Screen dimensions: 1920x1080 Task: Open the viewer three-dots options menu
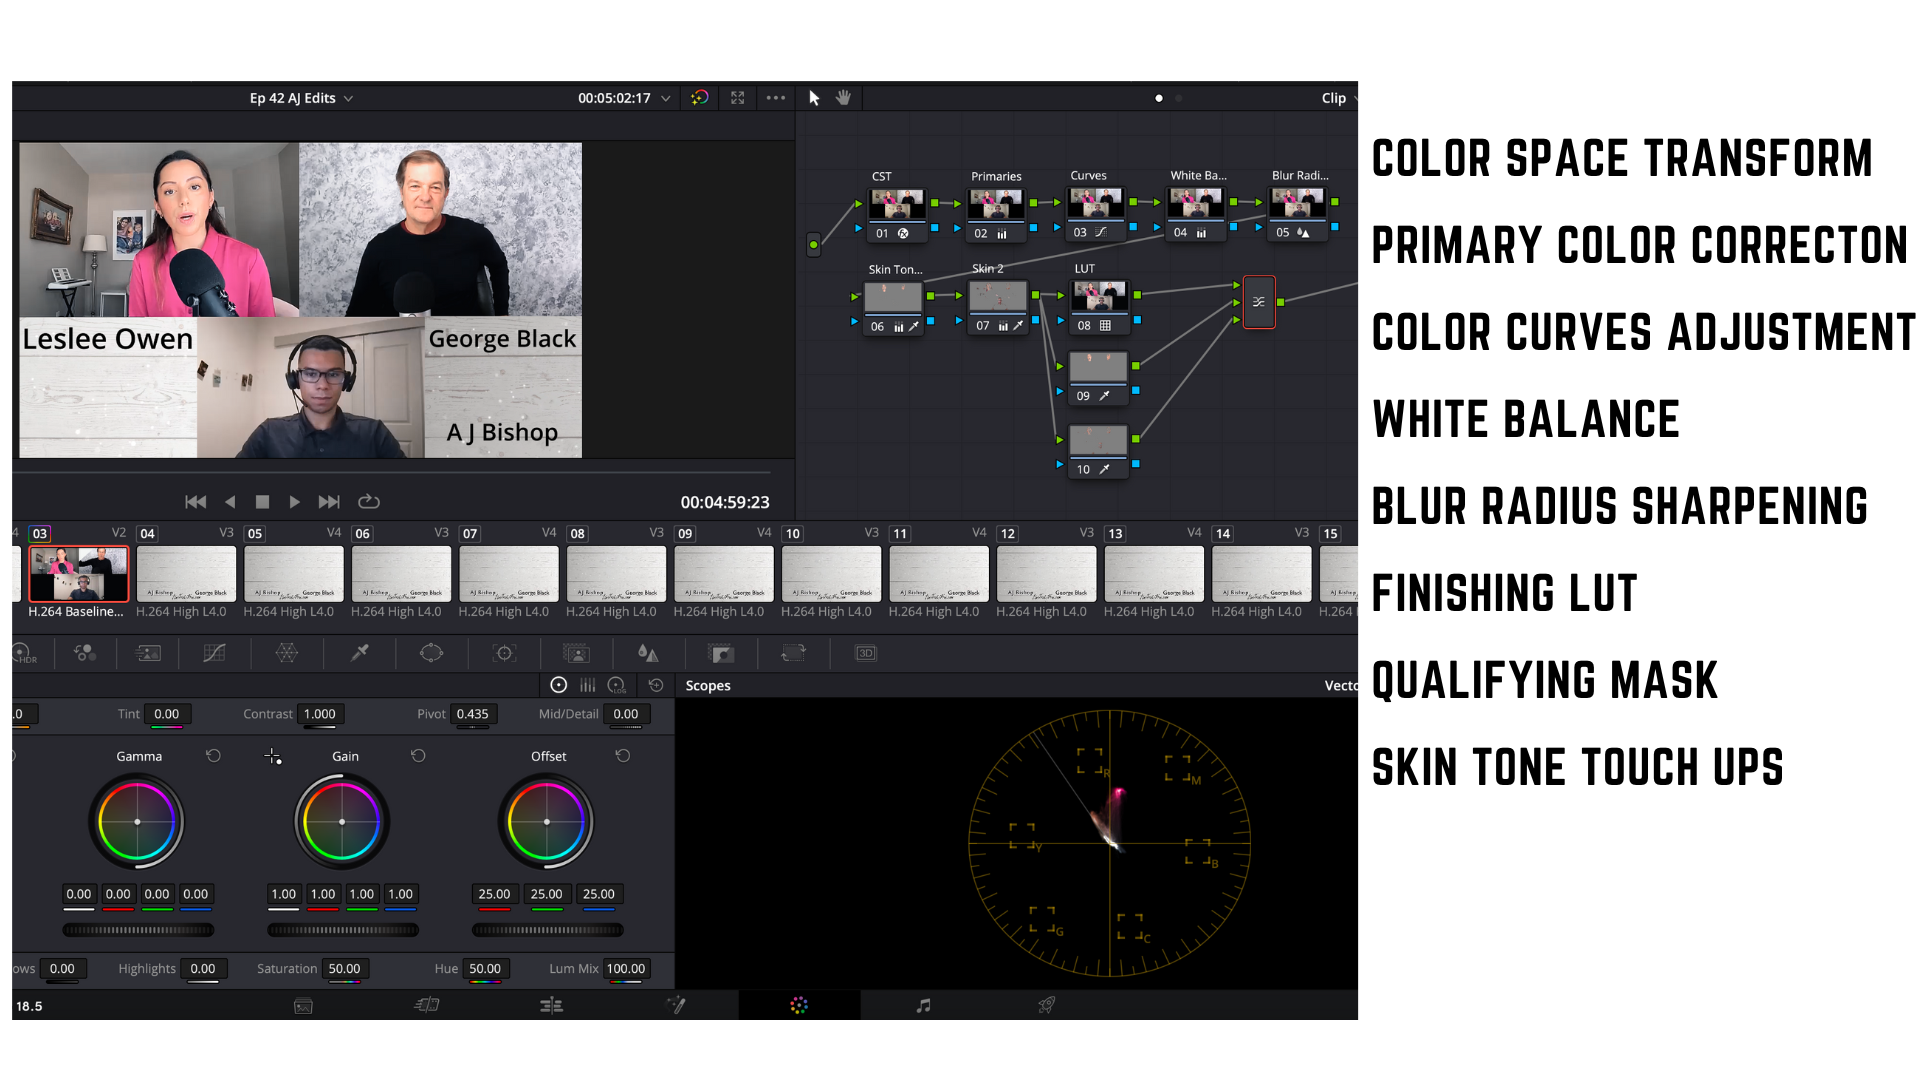775,98
